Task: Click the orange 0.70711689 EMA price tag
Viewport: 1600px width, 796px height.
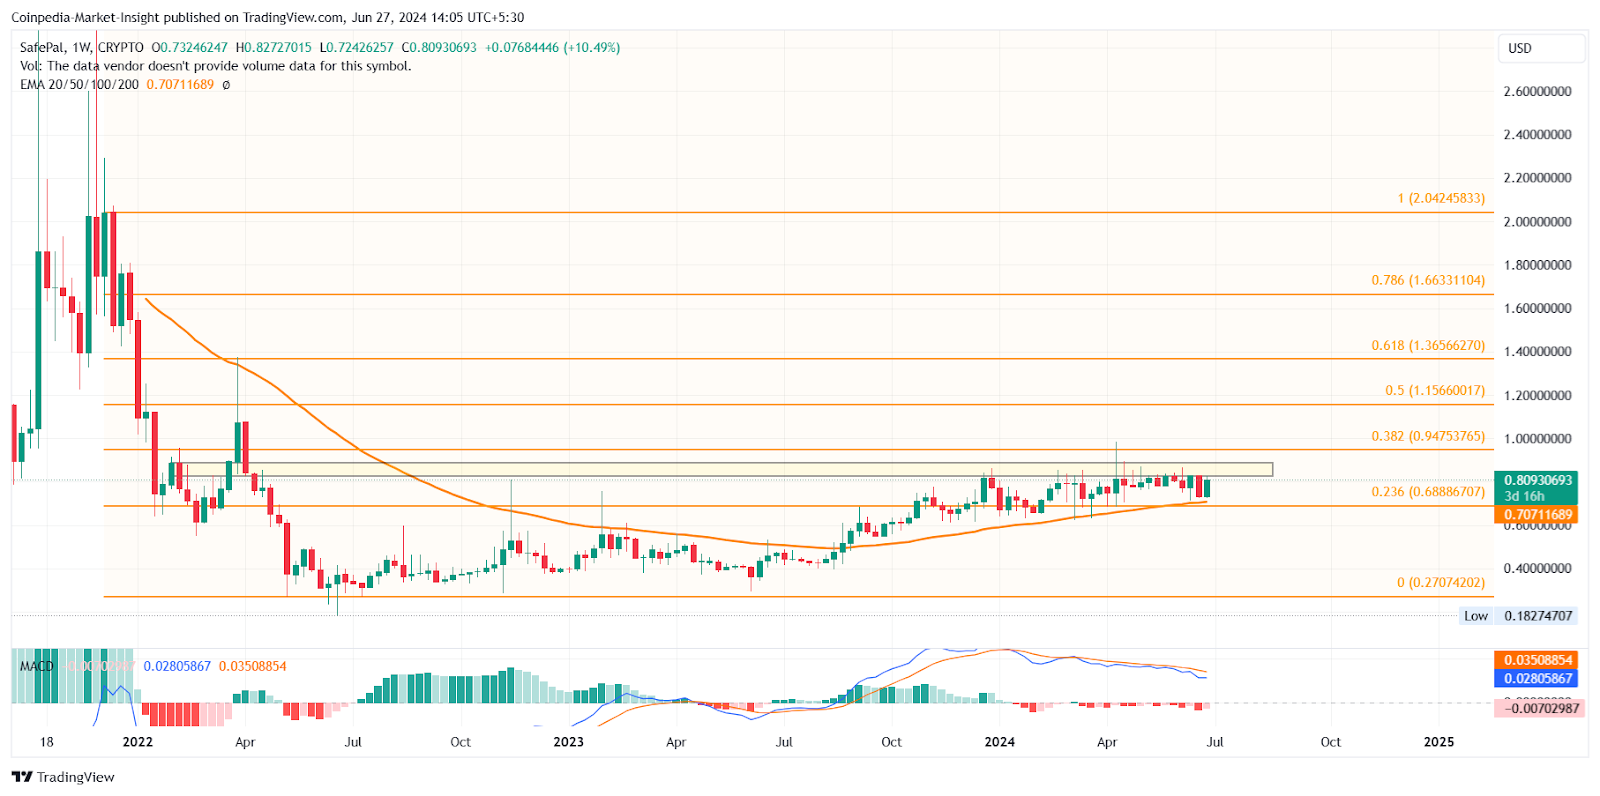Action: tap(1537, 515)
